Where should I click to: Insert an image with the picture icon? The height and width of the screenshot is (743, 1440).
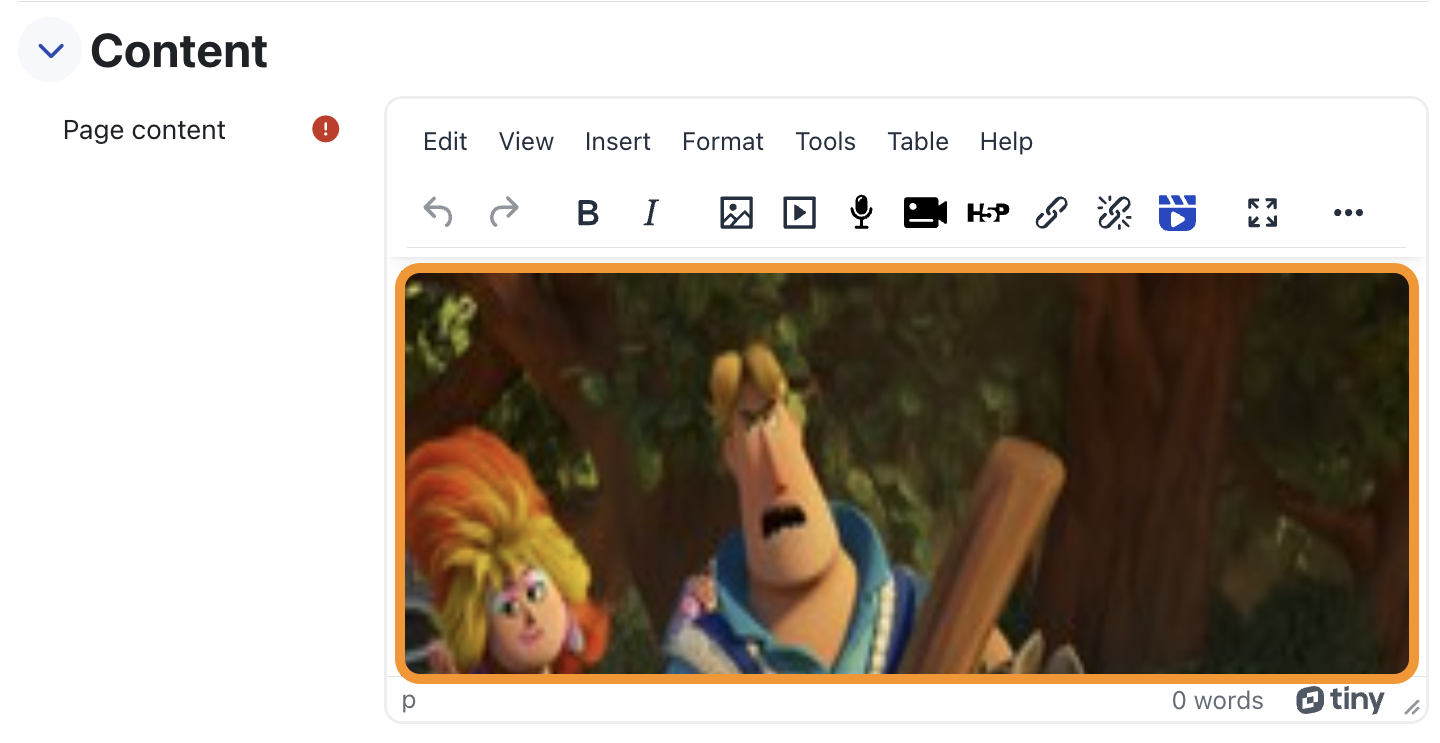point(736,212)
